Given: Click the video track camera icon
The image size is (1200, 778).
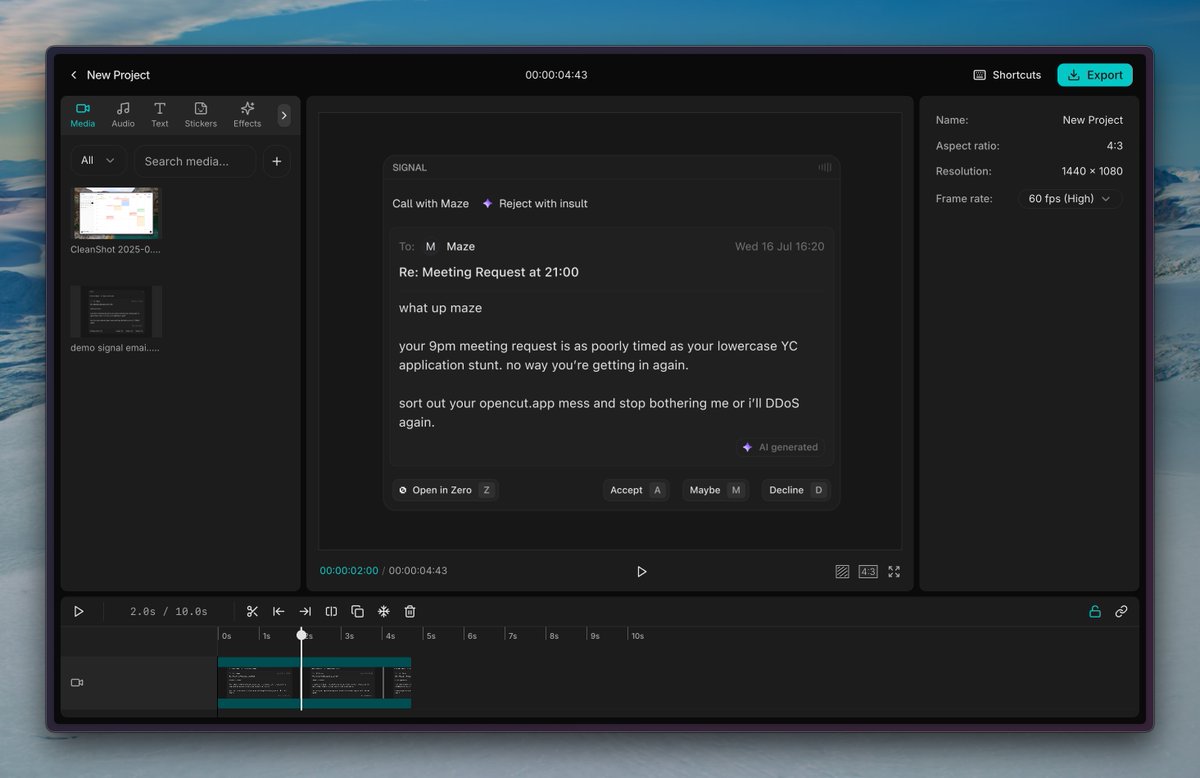Looking at the screenshot, I should (77, 683).
